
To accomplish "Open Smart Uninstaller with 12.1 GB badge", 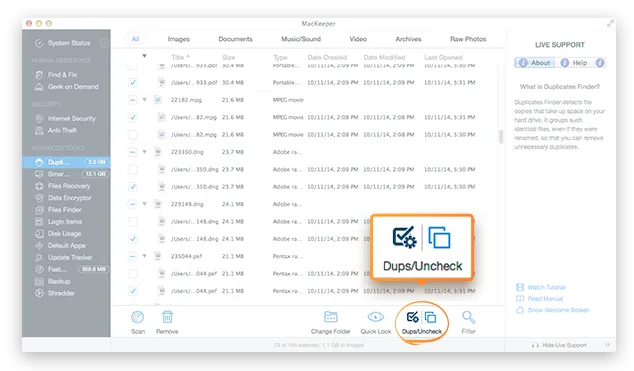I will point(66,174).
